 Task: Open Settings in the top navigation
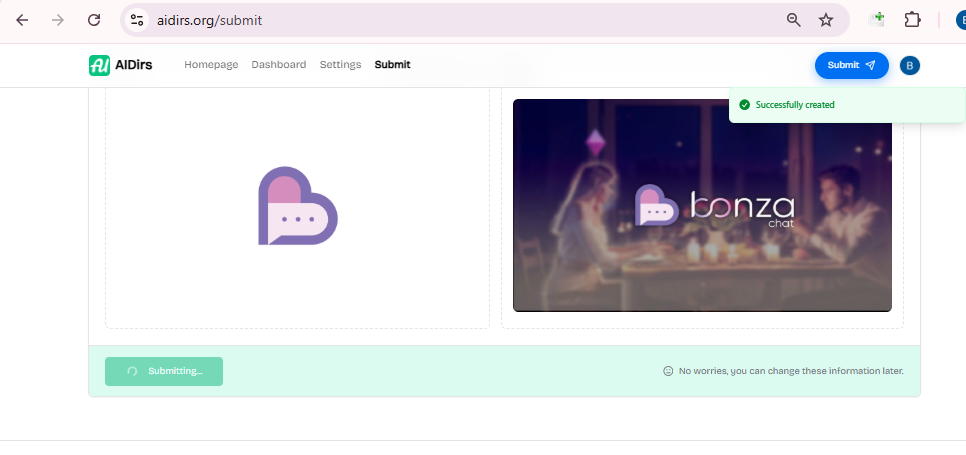tap(340, 65)
